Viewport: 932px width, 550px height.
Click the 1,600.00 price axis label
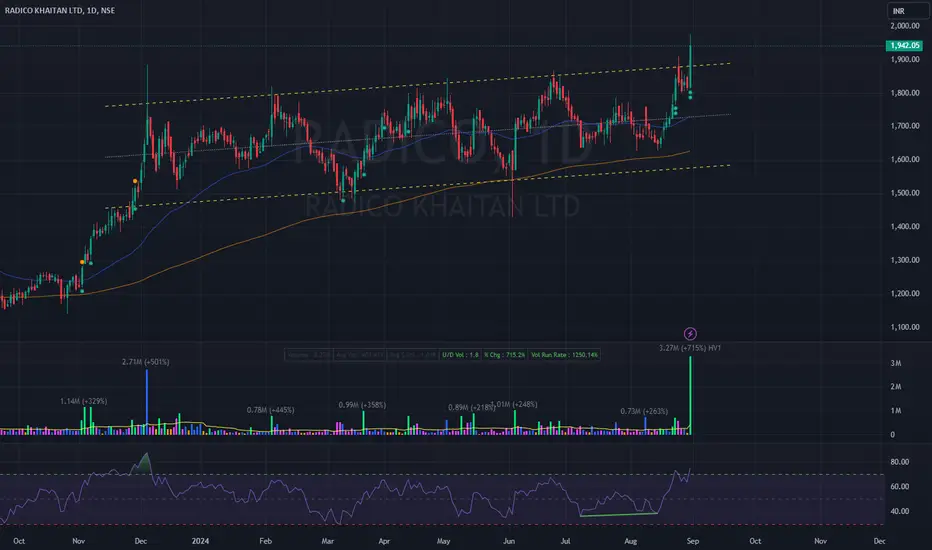click(x=905, y=159)
